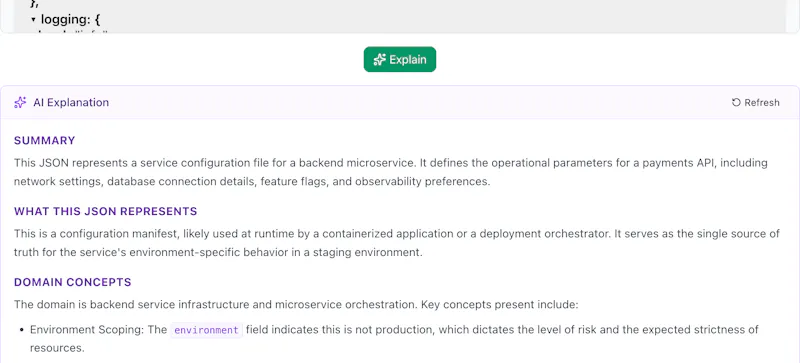Click the Environment Scoping bullet text

[394, 339]
